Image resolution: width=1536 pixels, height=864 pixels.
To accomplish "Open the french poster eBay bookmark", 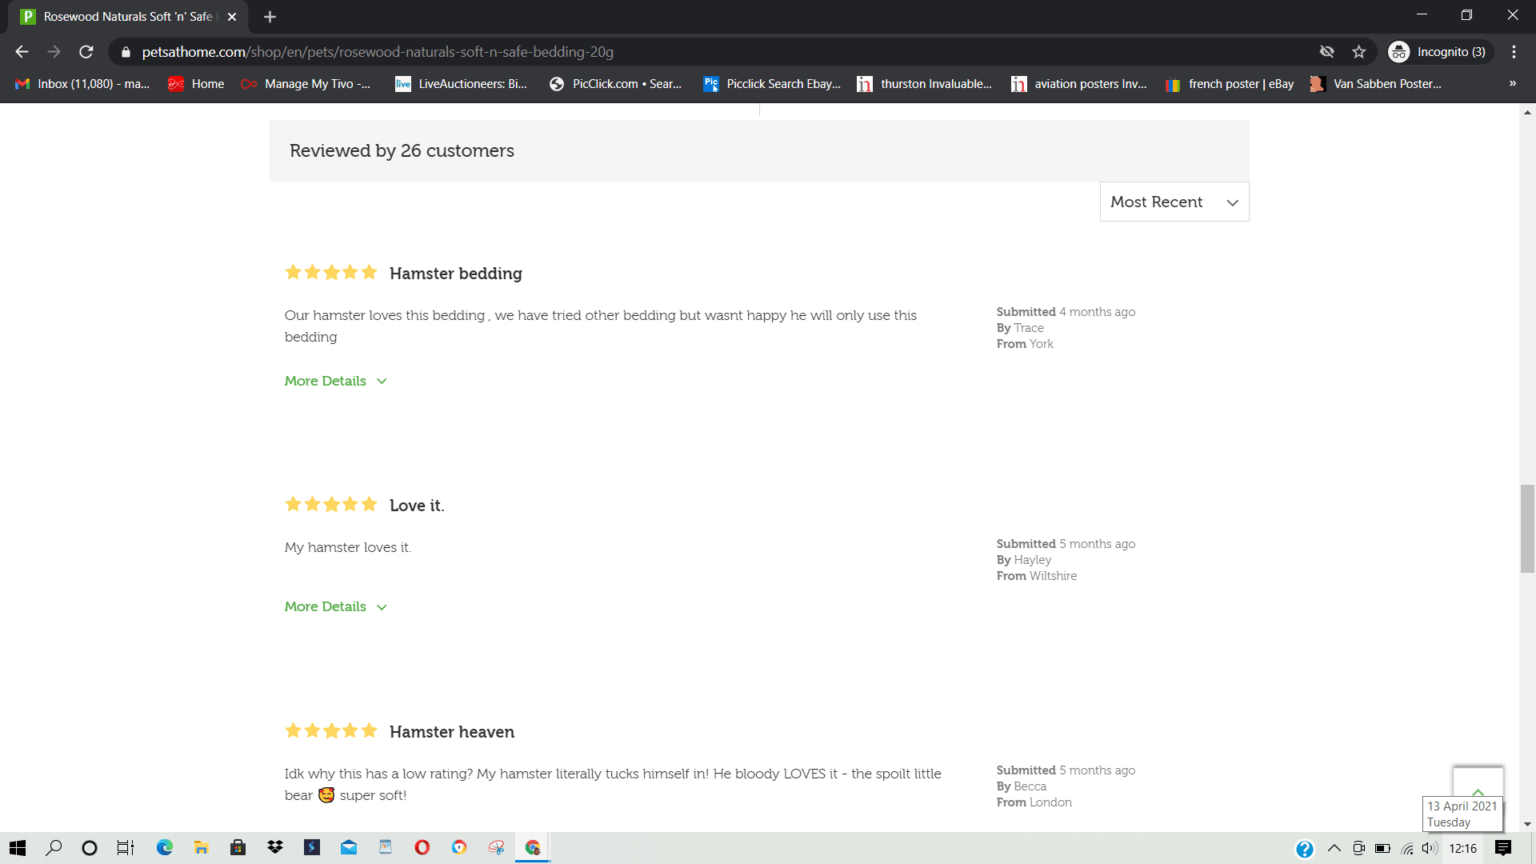I will pyautogui.click(x=1230, y=84).
